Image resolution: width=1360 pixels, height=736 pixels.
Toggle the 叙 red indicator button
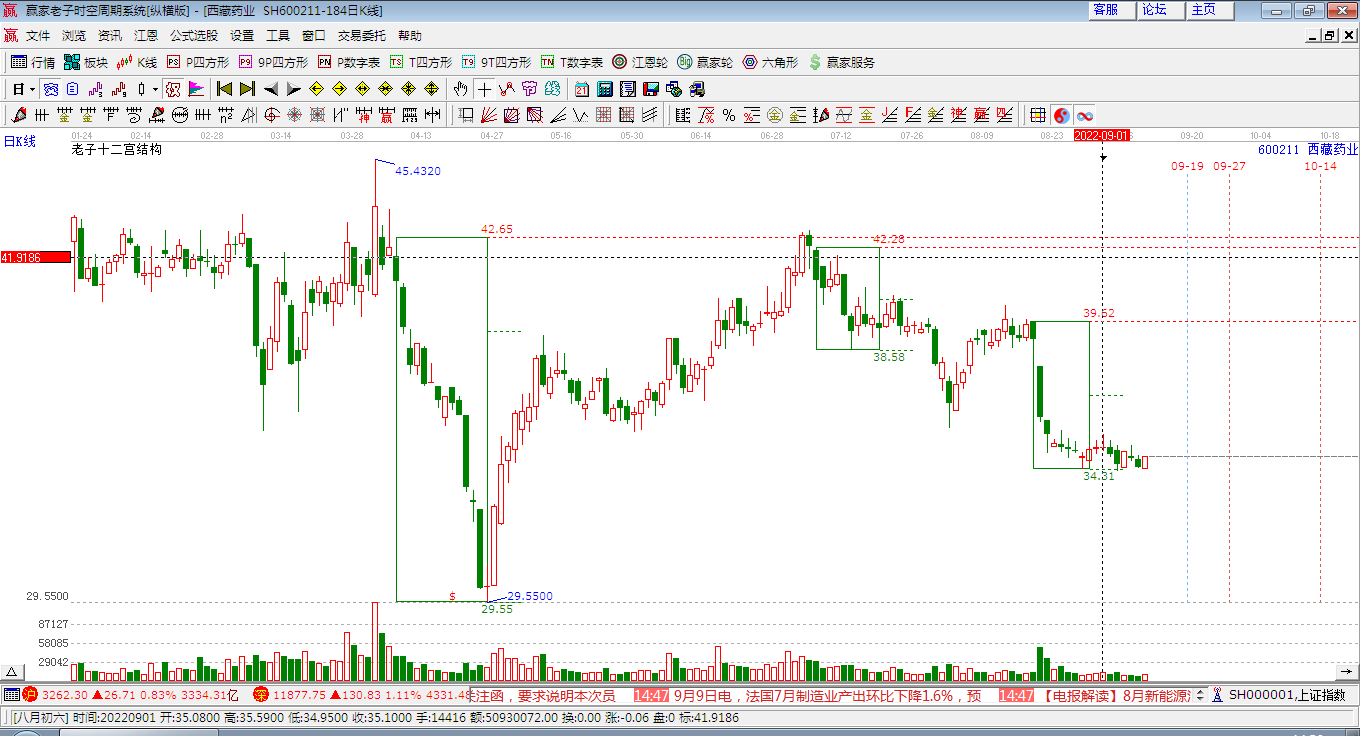pos(172,89)
